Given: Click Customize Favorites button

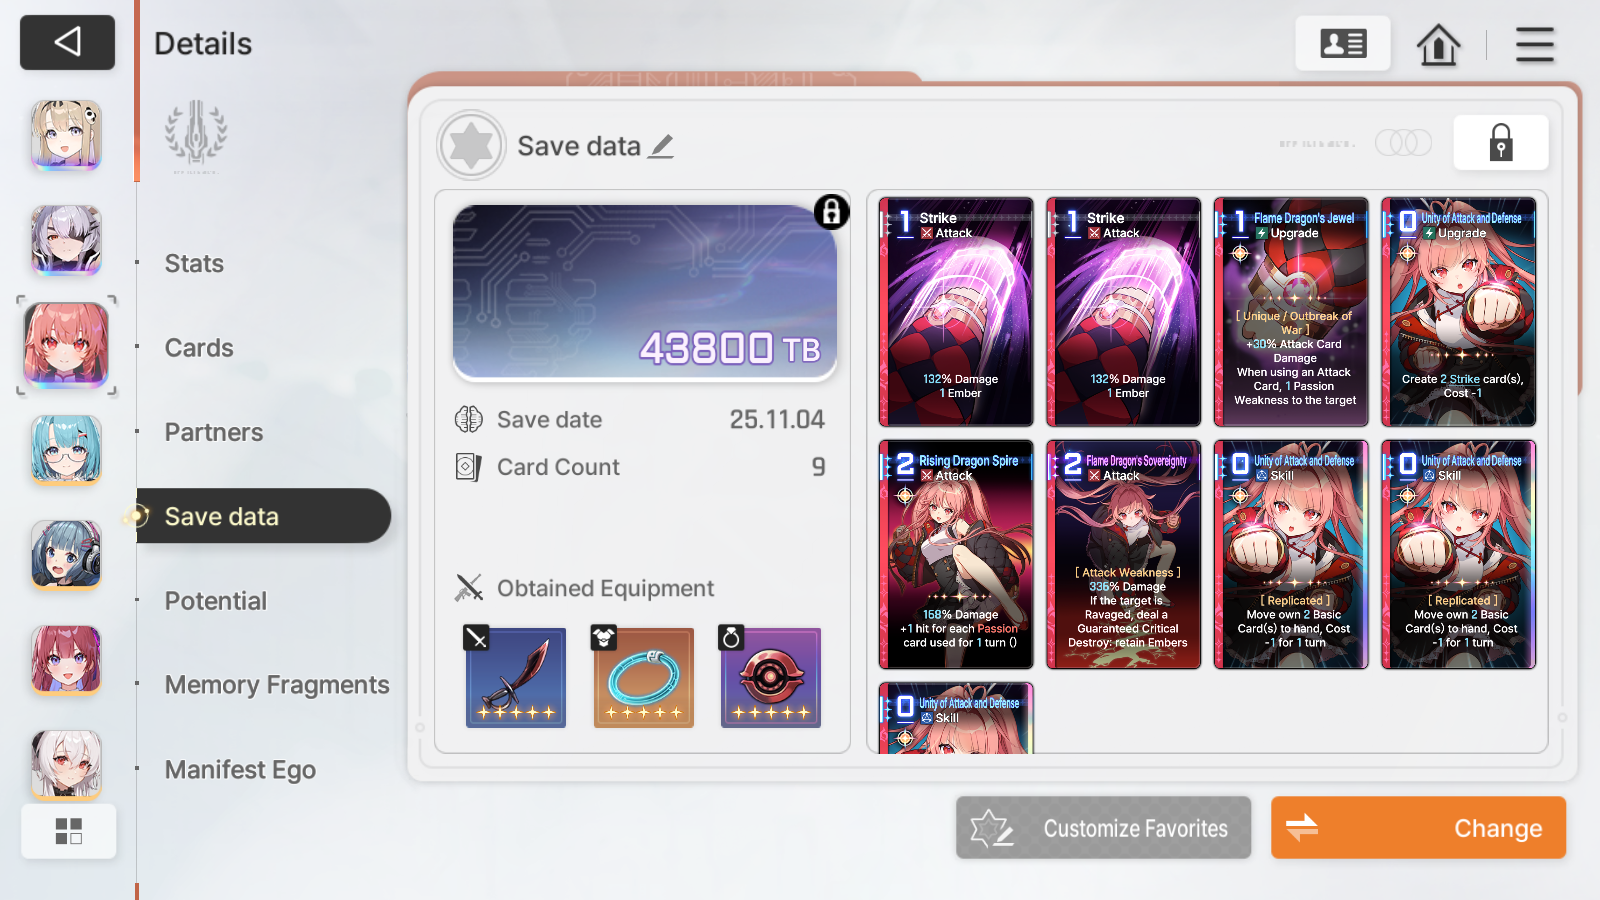Looking at the screenshot, I should [1103, 828].
